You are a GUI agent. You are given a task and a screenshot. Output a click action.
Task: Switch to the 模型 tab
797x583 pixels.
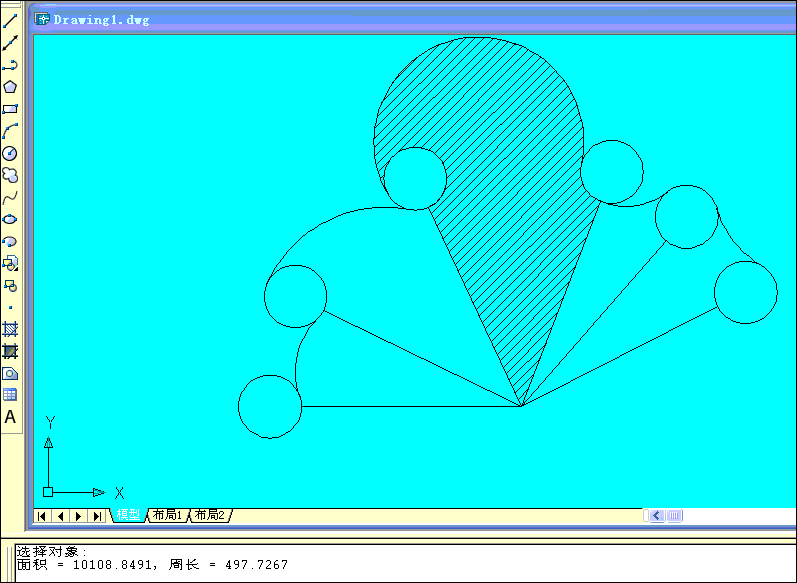point(128,515)
